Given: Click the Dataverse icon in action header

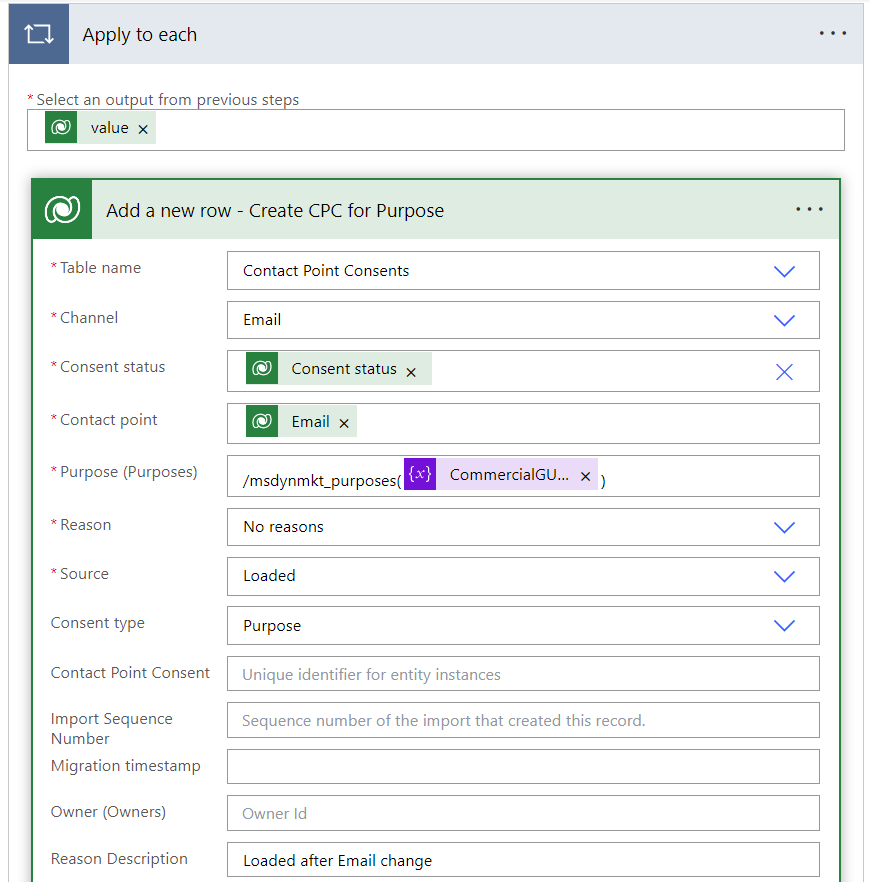Looking at the screenshot, I should click(62, 210).
